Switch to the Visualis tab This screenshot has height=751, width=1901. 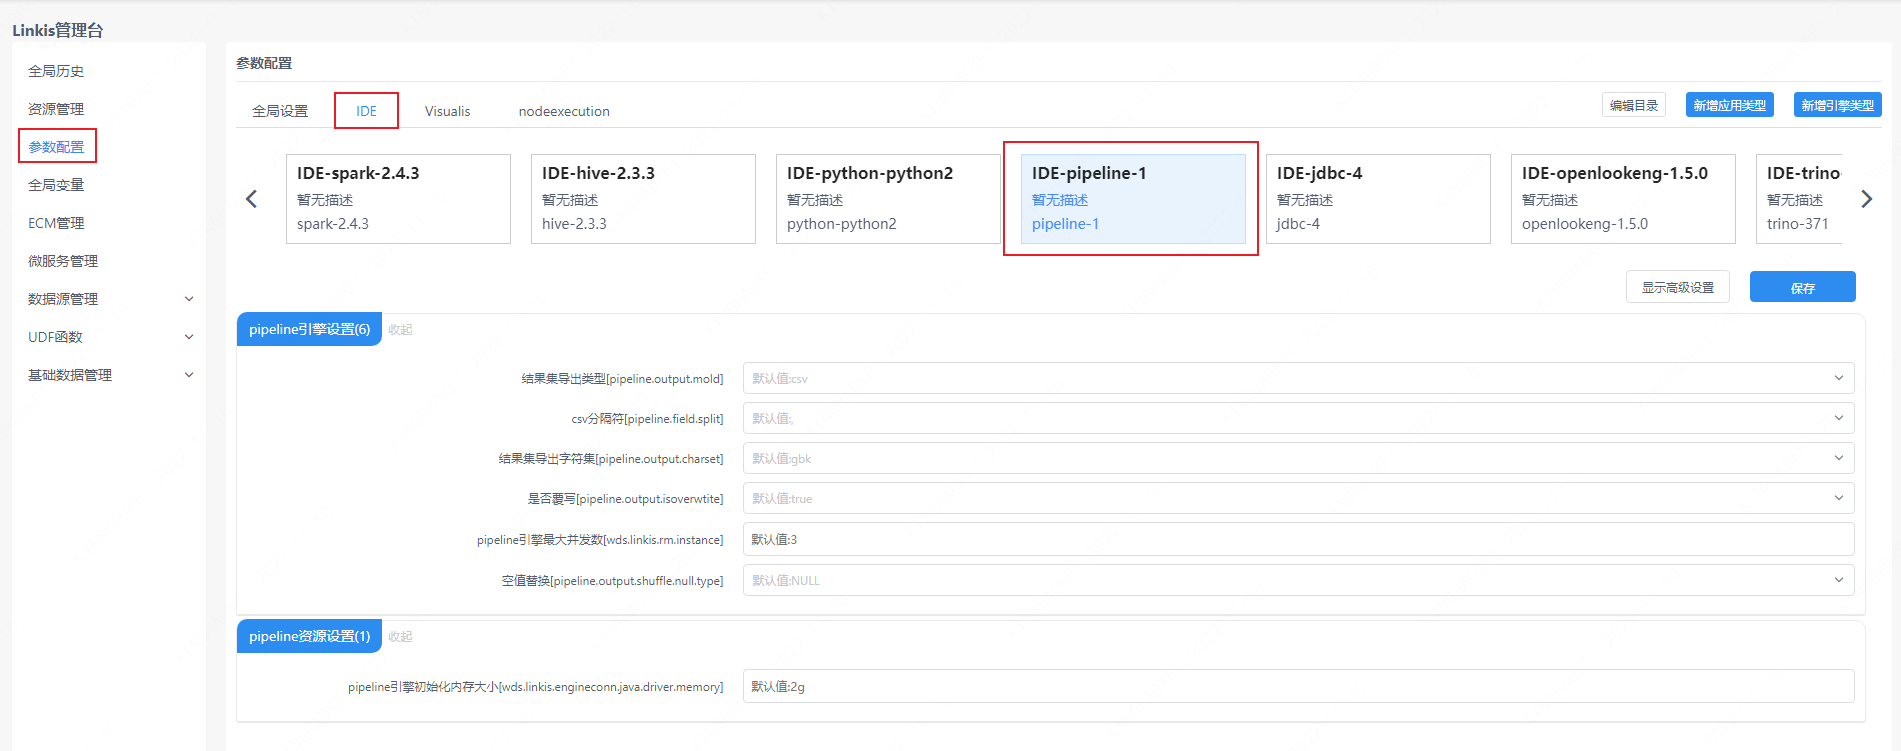click(447, 111)
